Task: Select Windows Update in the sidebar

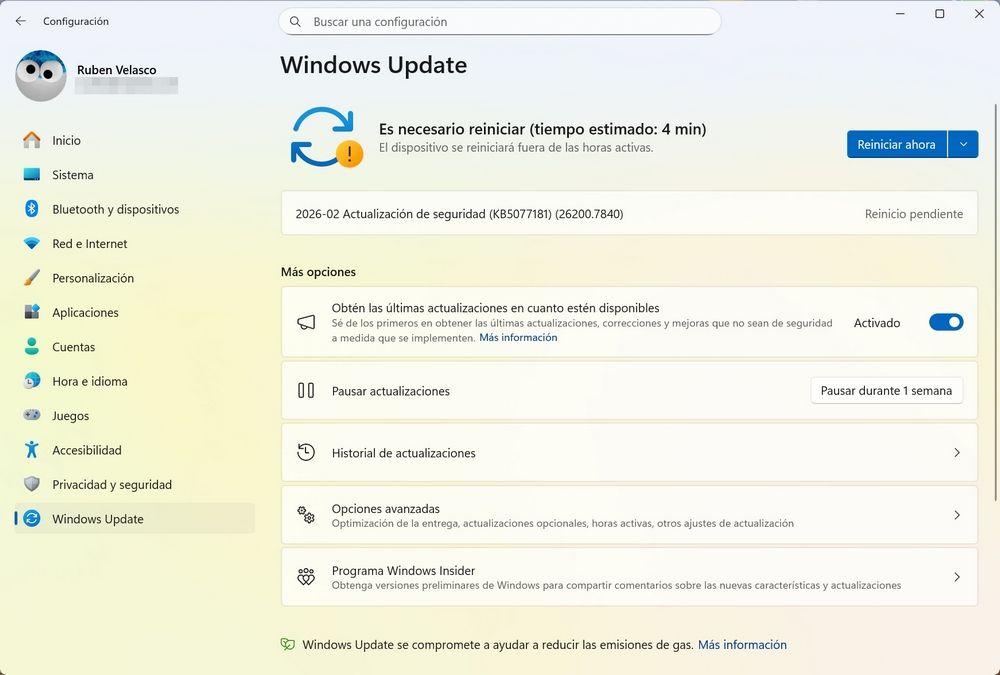Action: [97, 519]
